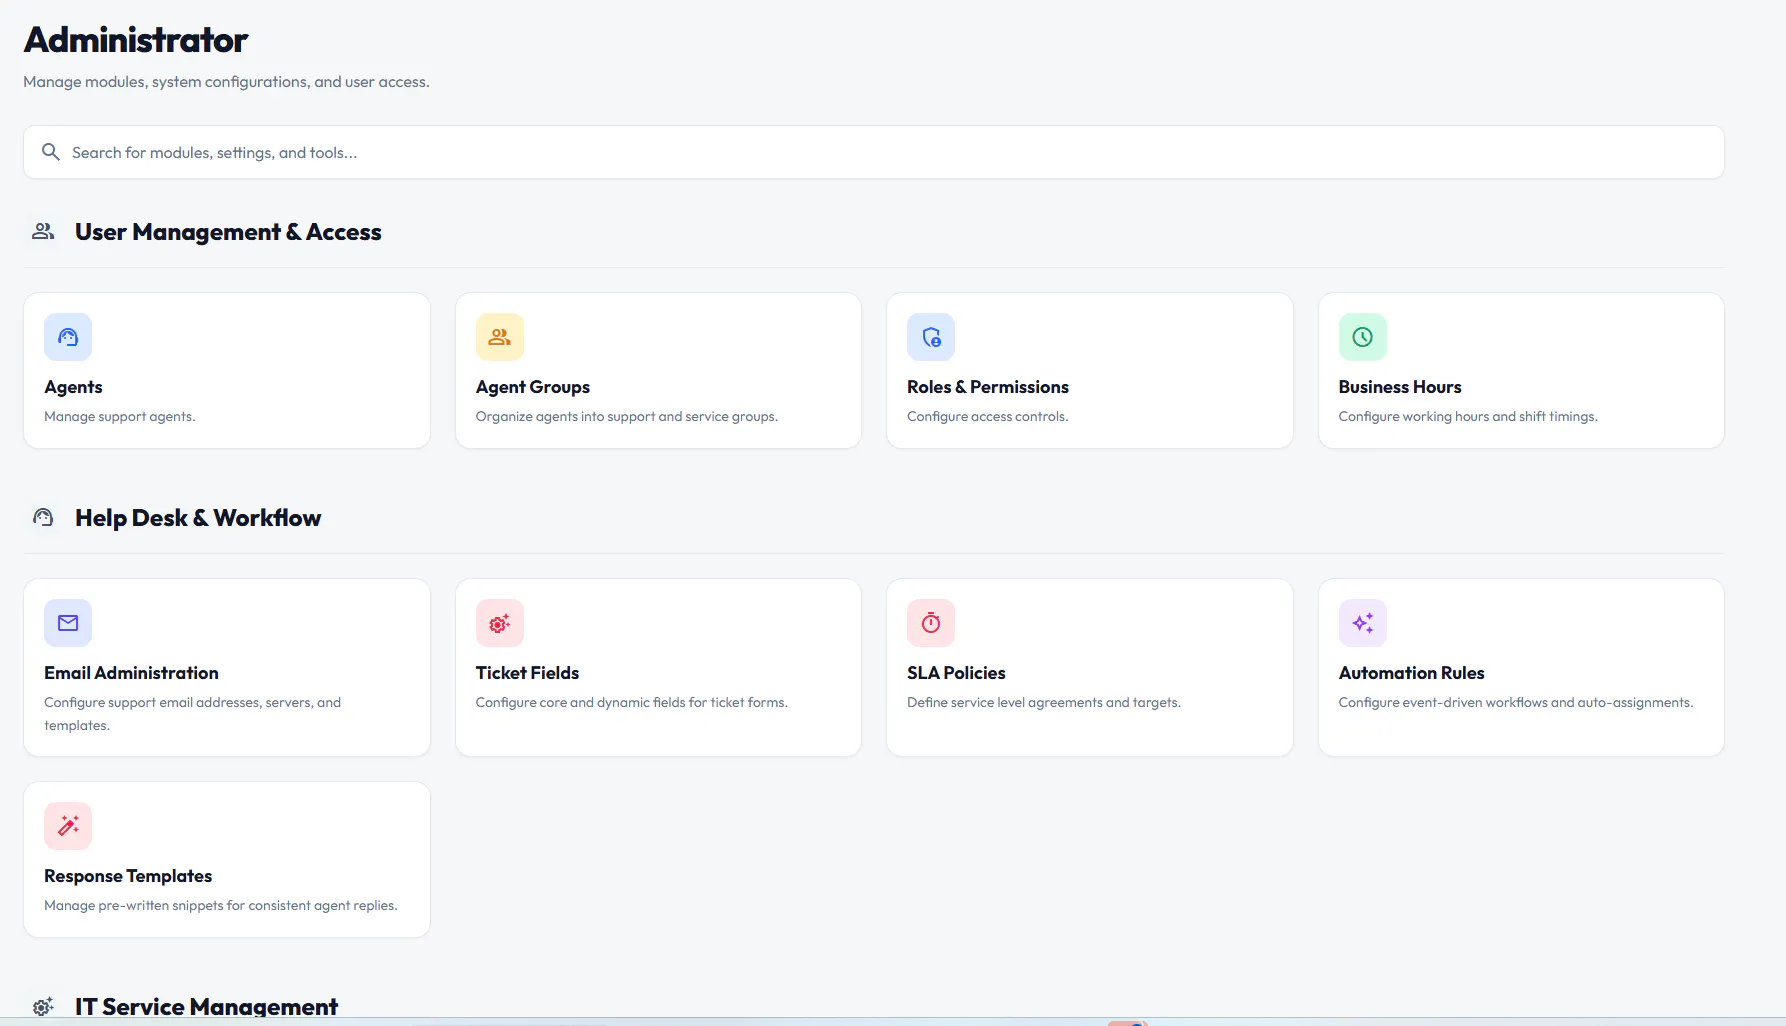Click the Help Desk & Workflow heading
The image size is (1786, 1026).
click(198, 518)
